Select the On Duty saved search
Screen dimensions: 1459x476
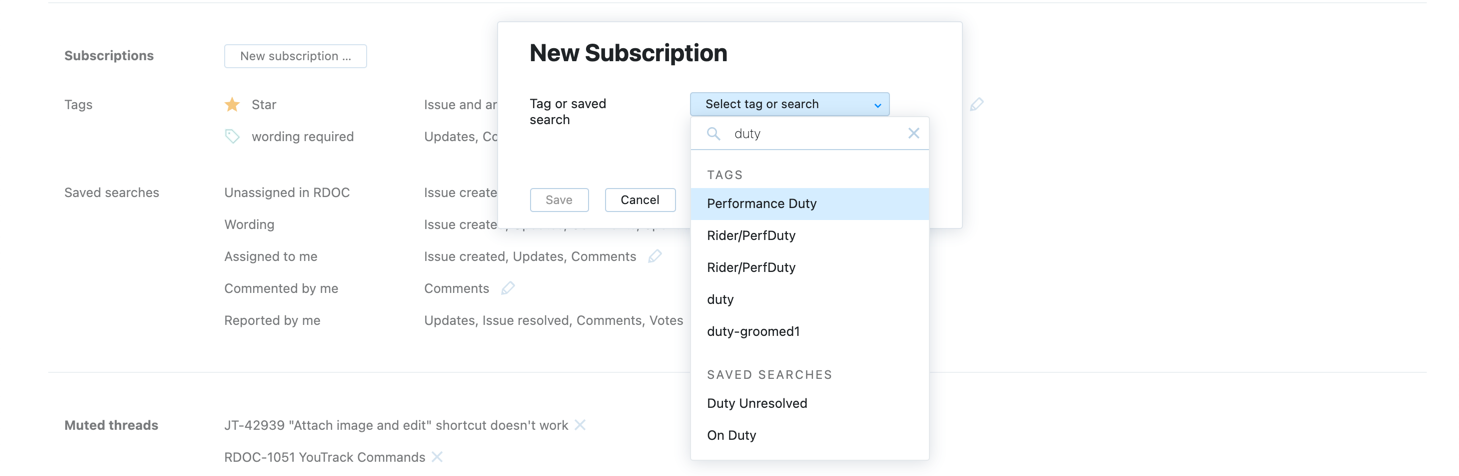tap(731, 435)
